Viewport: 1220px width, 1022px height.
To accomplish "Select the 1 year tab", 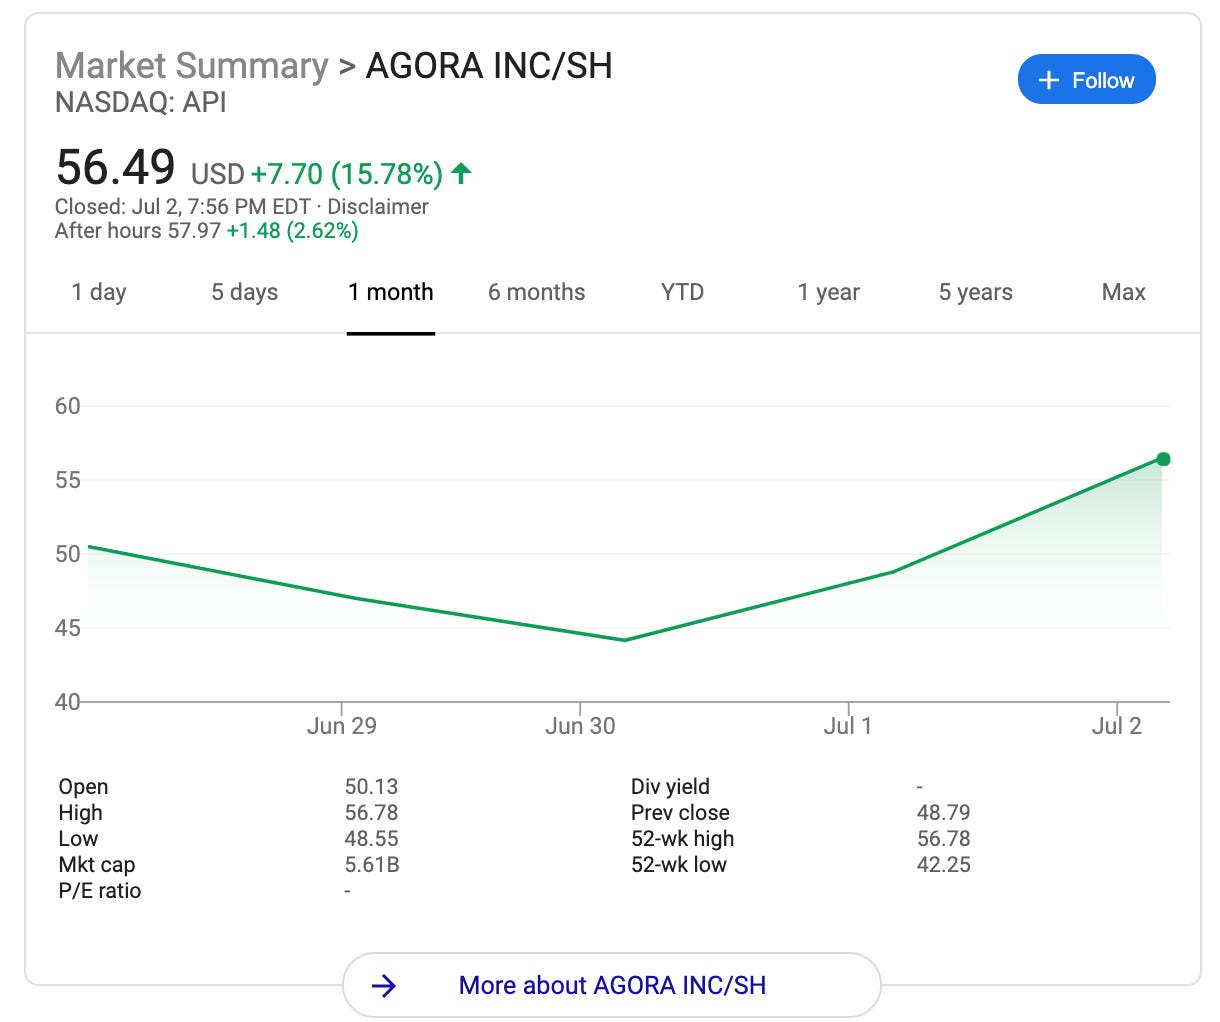I will [829, 292].
